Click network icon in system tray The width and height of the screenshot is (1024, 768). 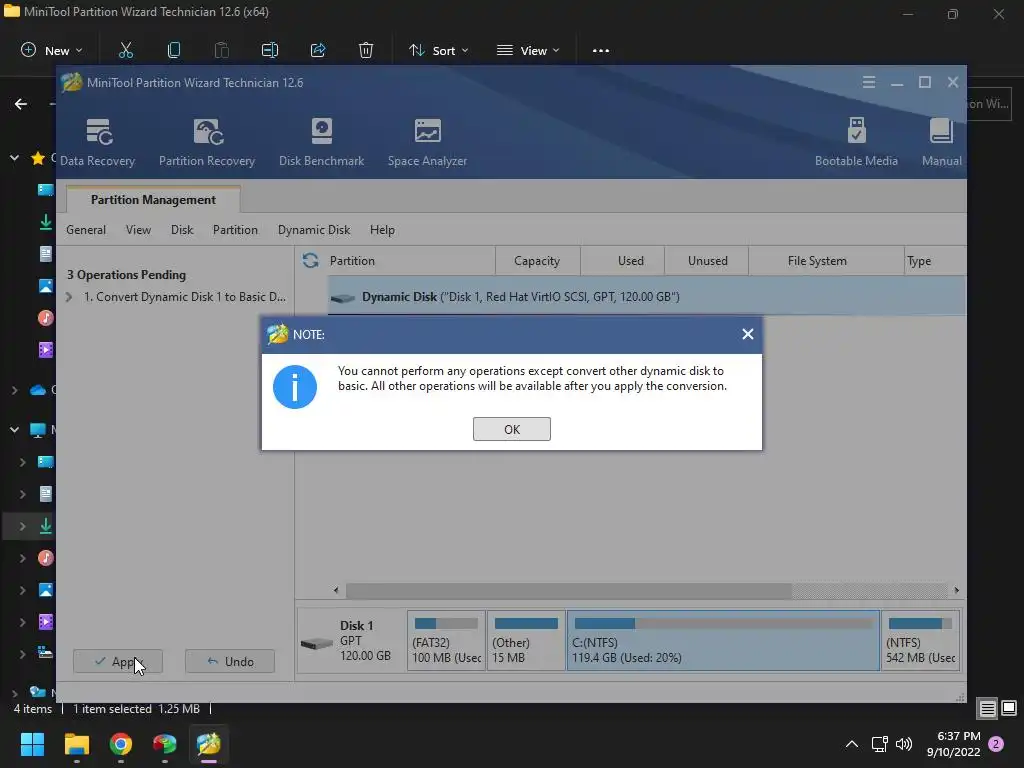click(879, 744)
